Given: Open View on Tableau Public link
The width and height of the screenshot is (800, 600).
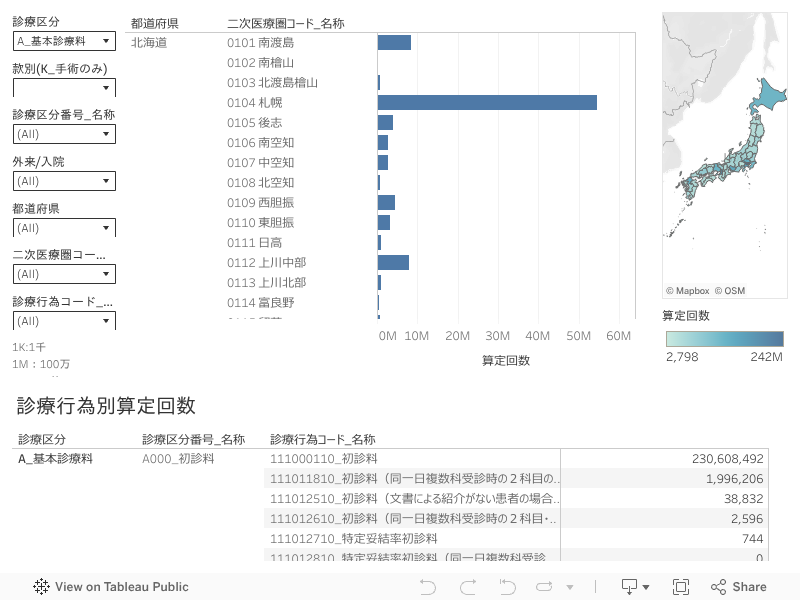Looking at the screenshot, I should pyautogui.click(x=111, y=587).
